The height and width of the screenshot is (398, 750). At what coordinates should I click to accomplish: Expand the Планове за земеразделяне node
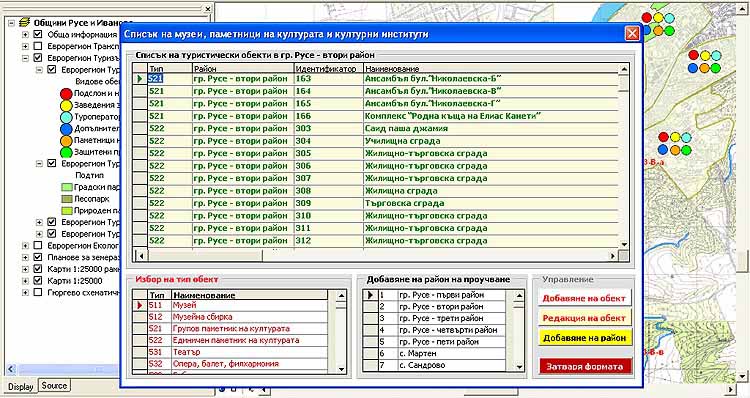point(25,257)
